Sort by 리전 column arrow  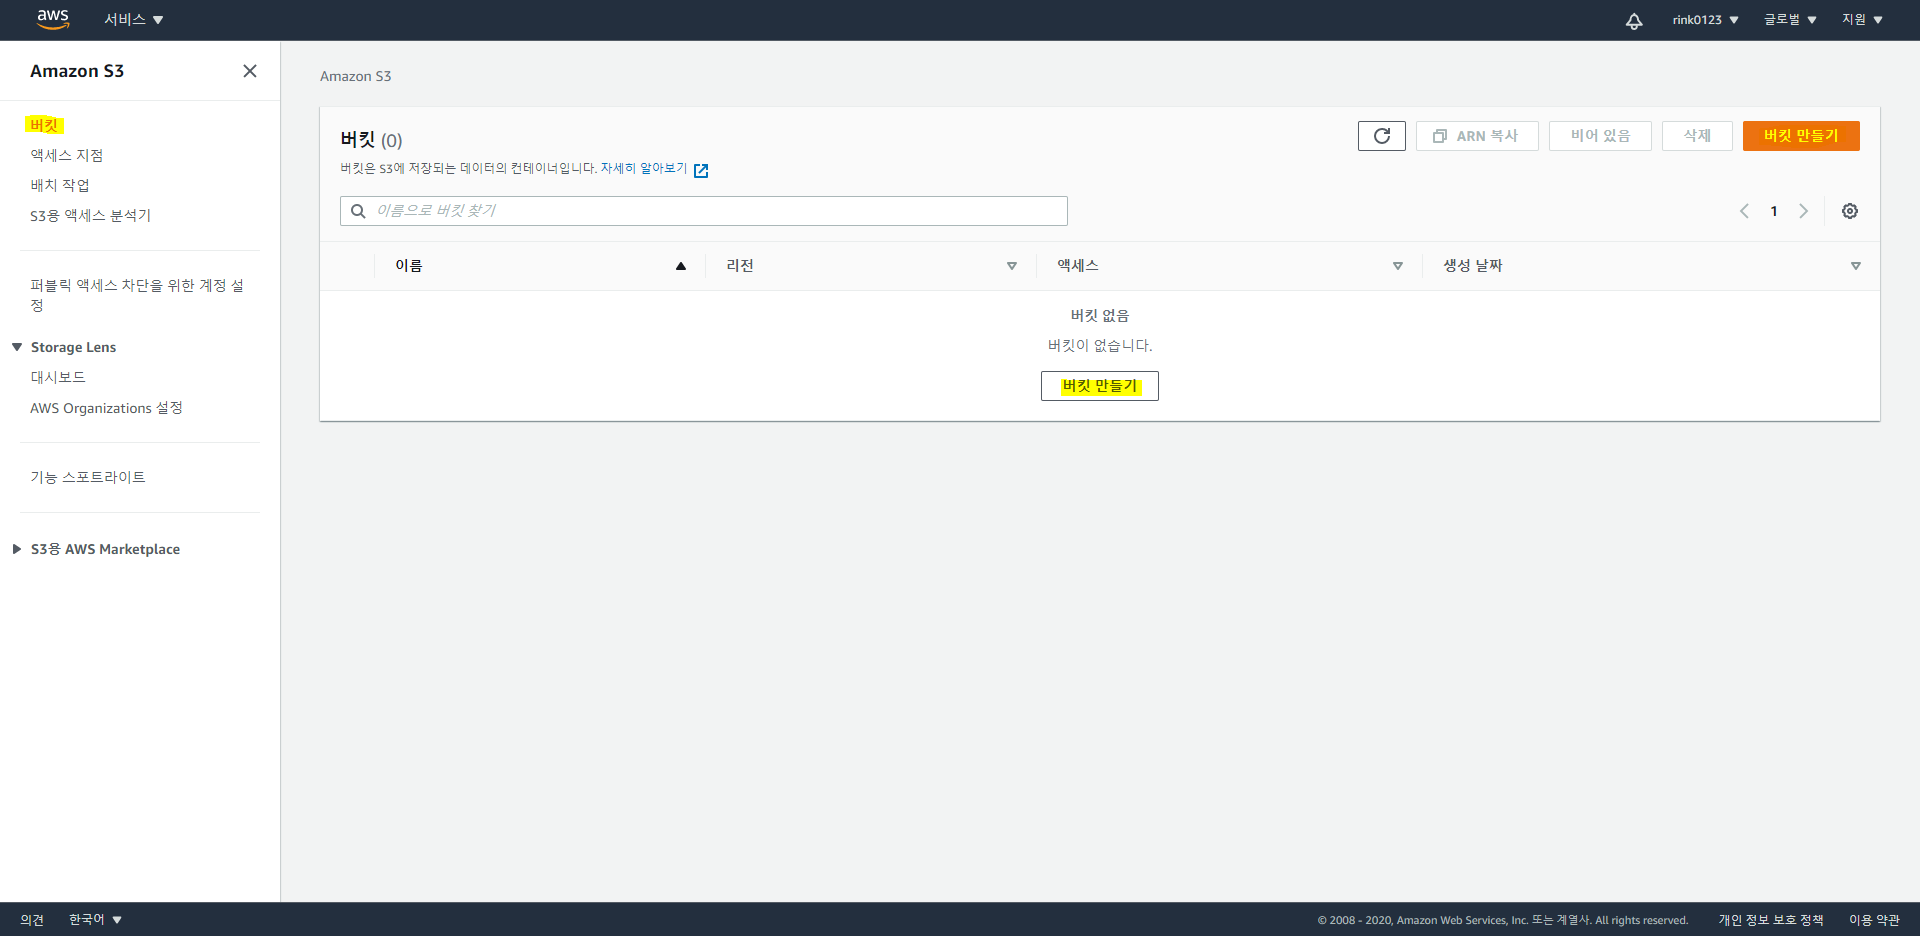1012,266
